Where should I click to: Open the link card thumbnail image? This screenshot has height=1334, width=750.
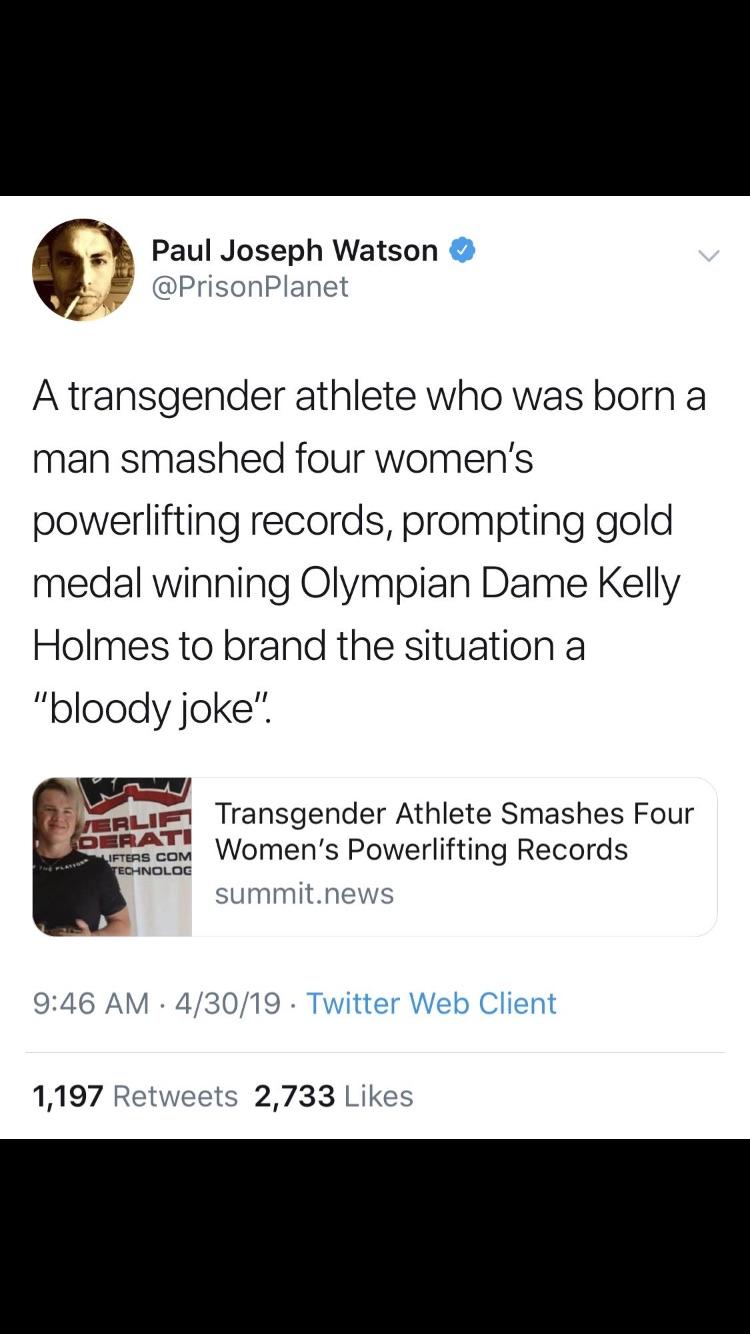pos(112,857)
